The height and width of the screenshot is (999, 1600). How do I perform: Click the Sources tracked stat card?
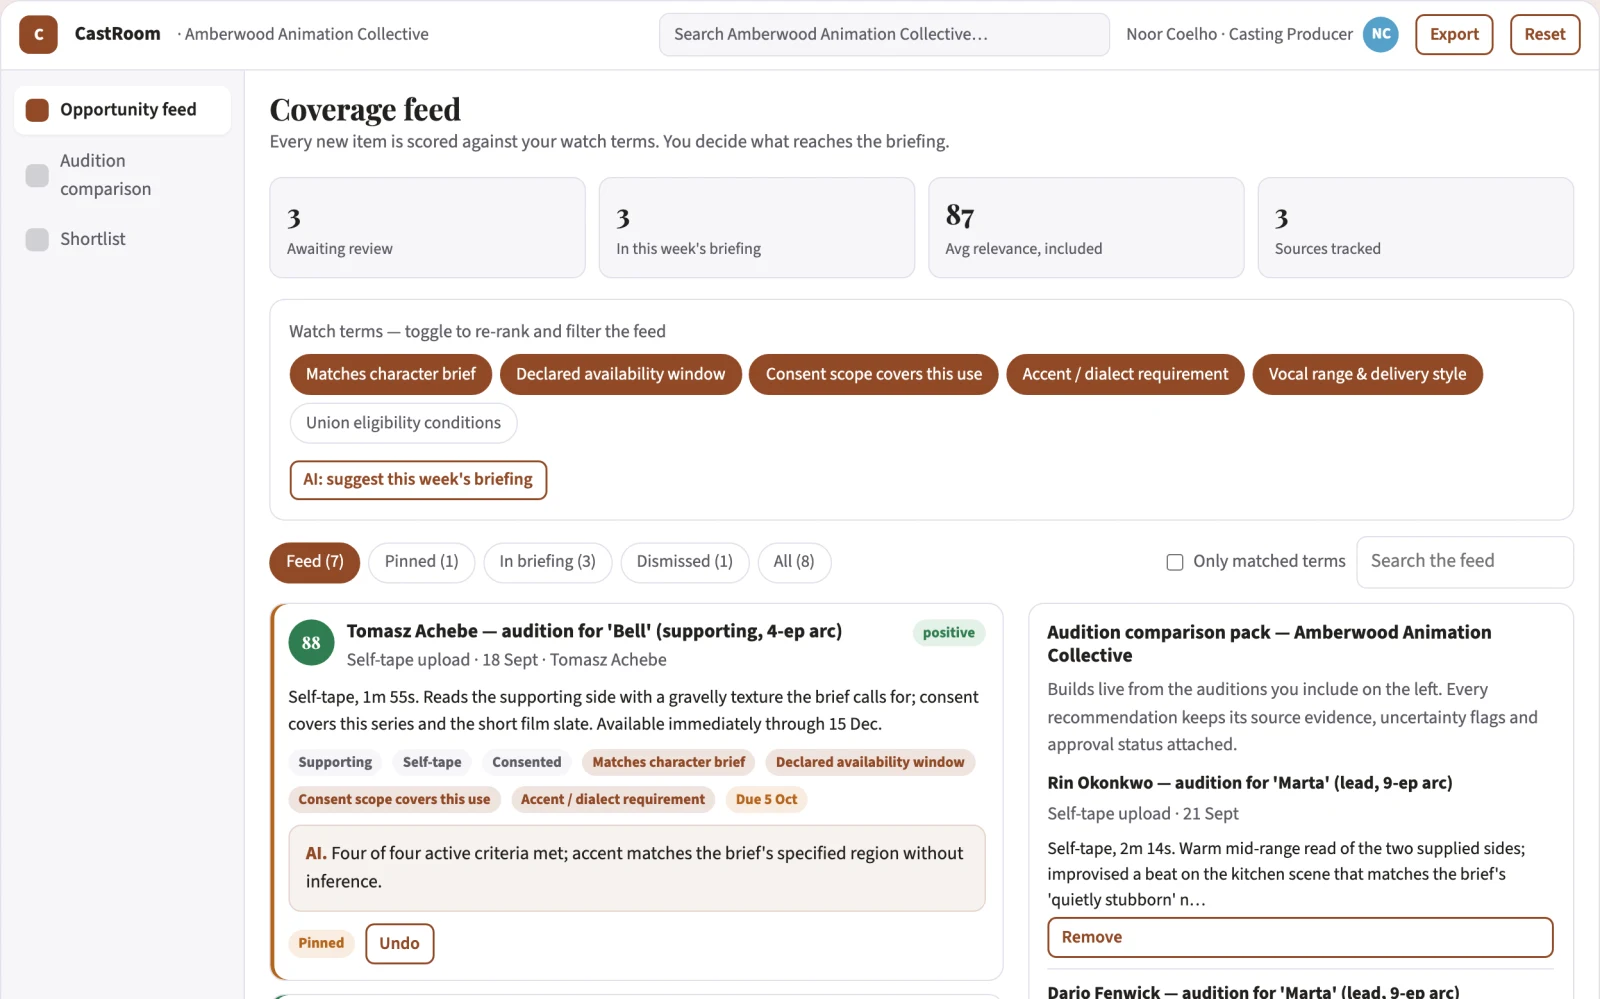[x=1416, y=228]
